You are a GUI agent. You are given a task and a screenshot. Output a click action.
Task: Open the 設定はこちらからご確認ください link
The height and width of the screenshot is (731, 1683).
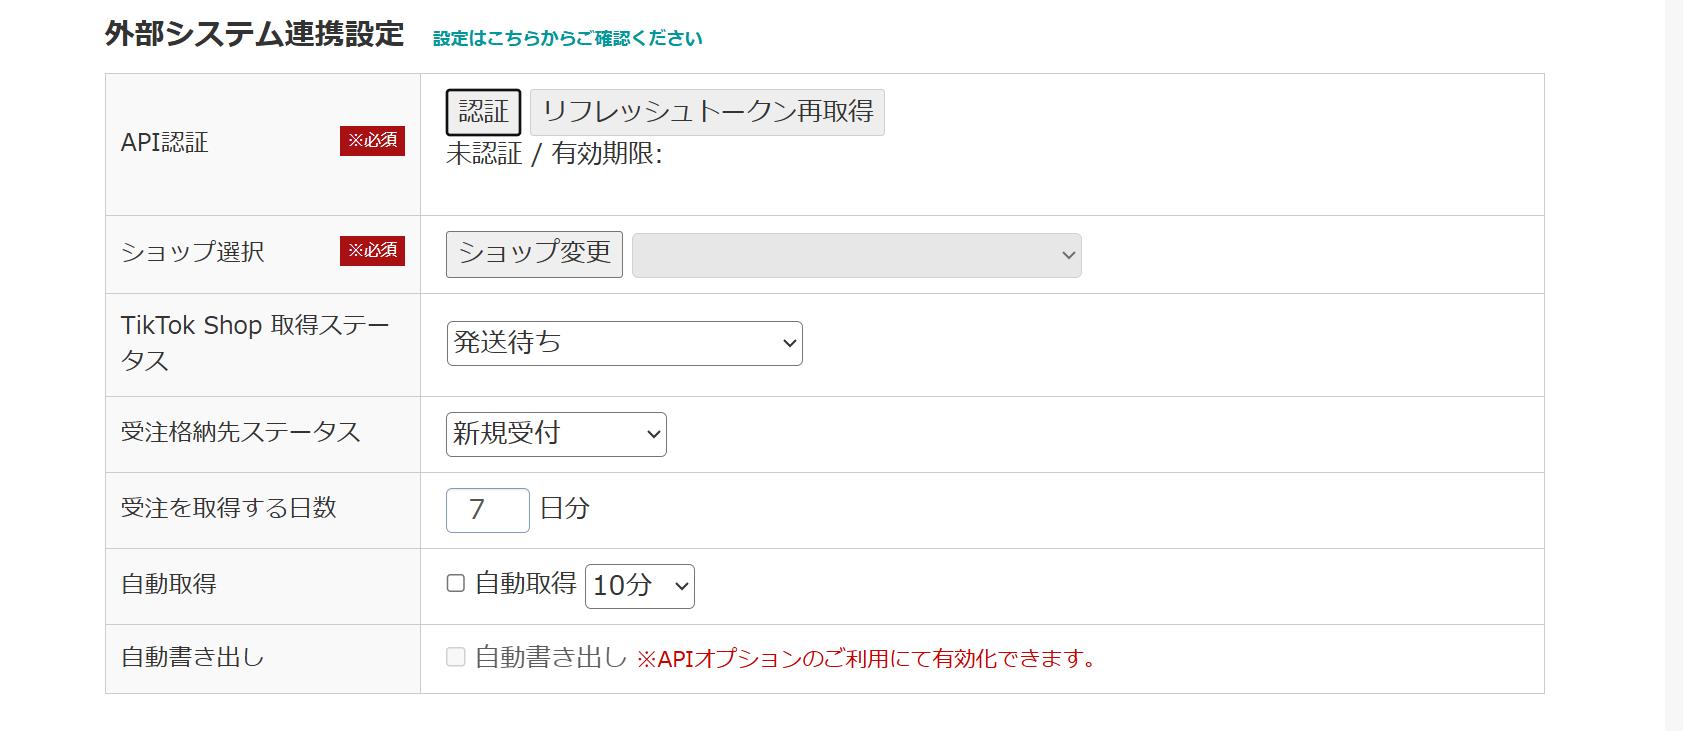pos(567,38)
